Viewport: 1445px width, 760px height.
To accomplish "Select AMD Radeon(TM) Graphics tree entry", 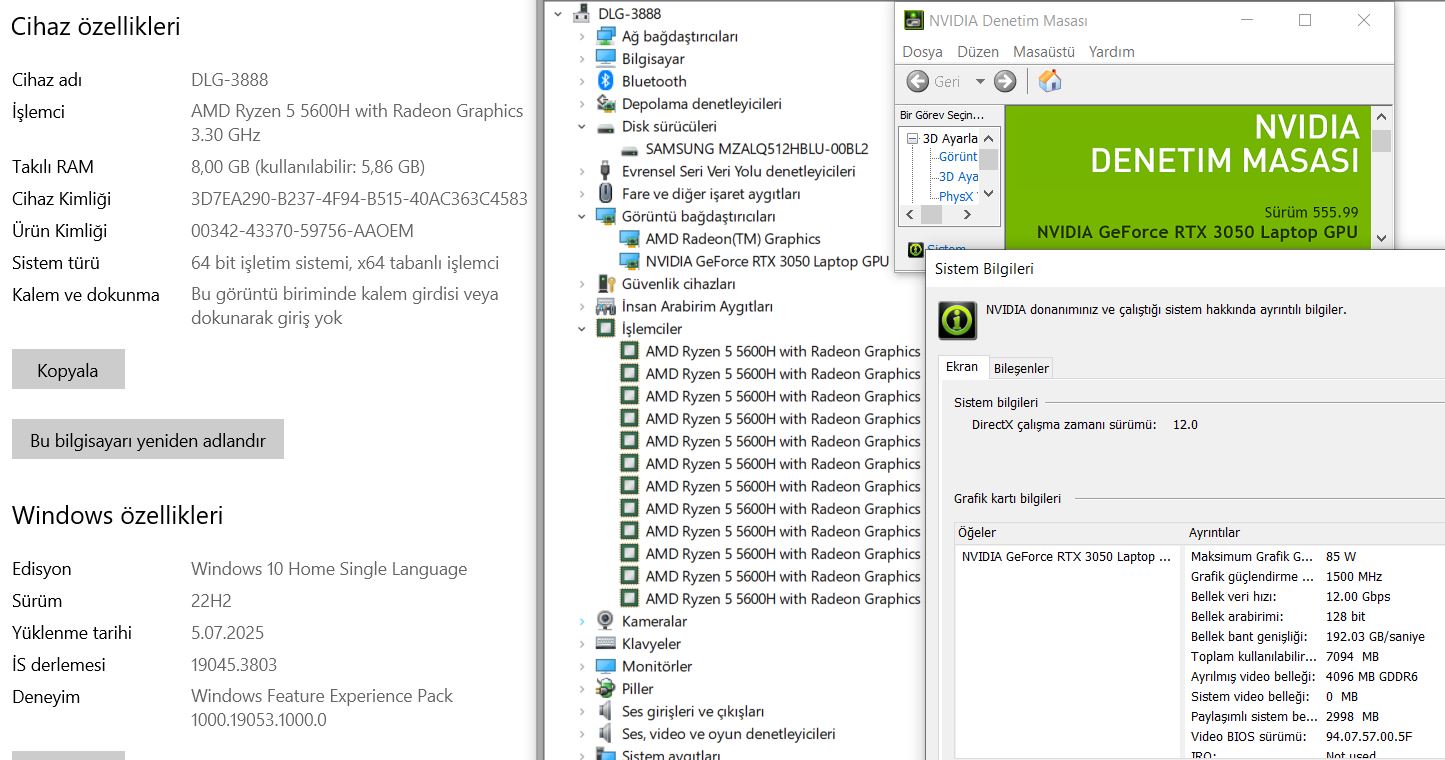I will (x=733, y=239).
